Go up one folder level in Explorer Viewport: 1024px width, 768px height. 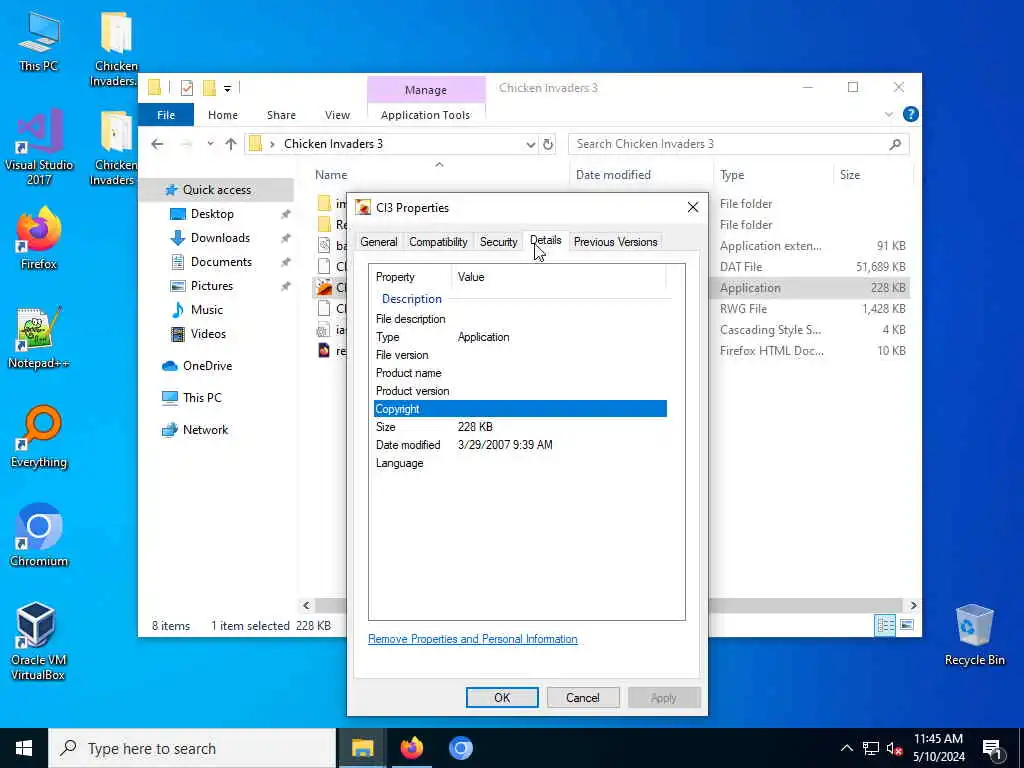231,144
